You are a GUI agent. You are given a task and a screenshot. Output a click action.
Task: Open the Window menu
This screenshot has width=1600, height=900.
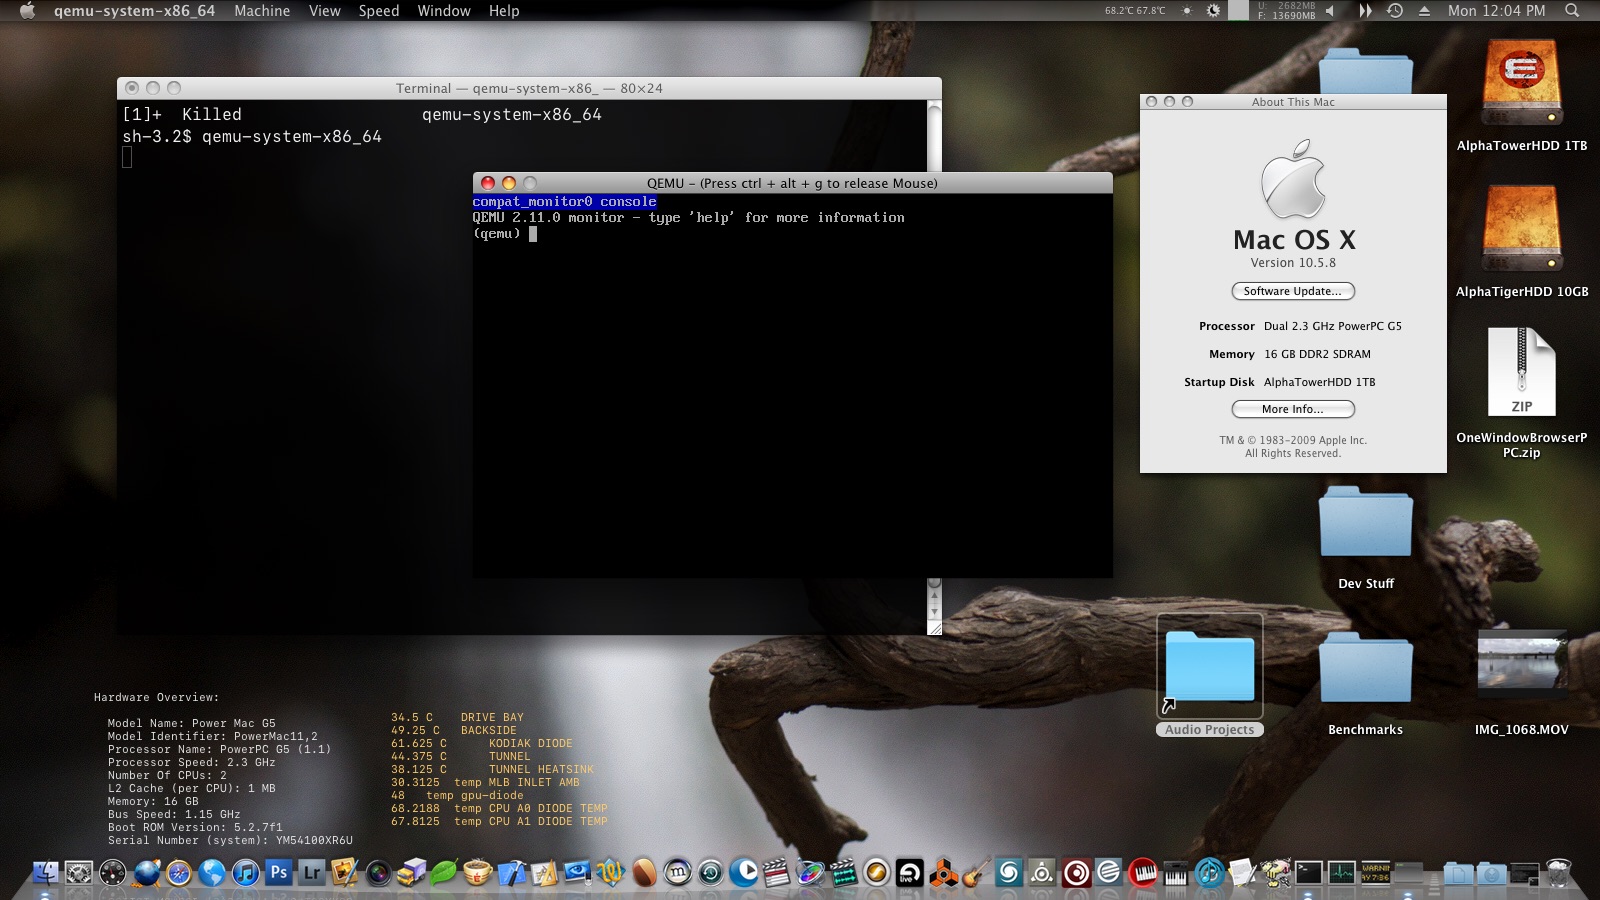coord(444,10)
